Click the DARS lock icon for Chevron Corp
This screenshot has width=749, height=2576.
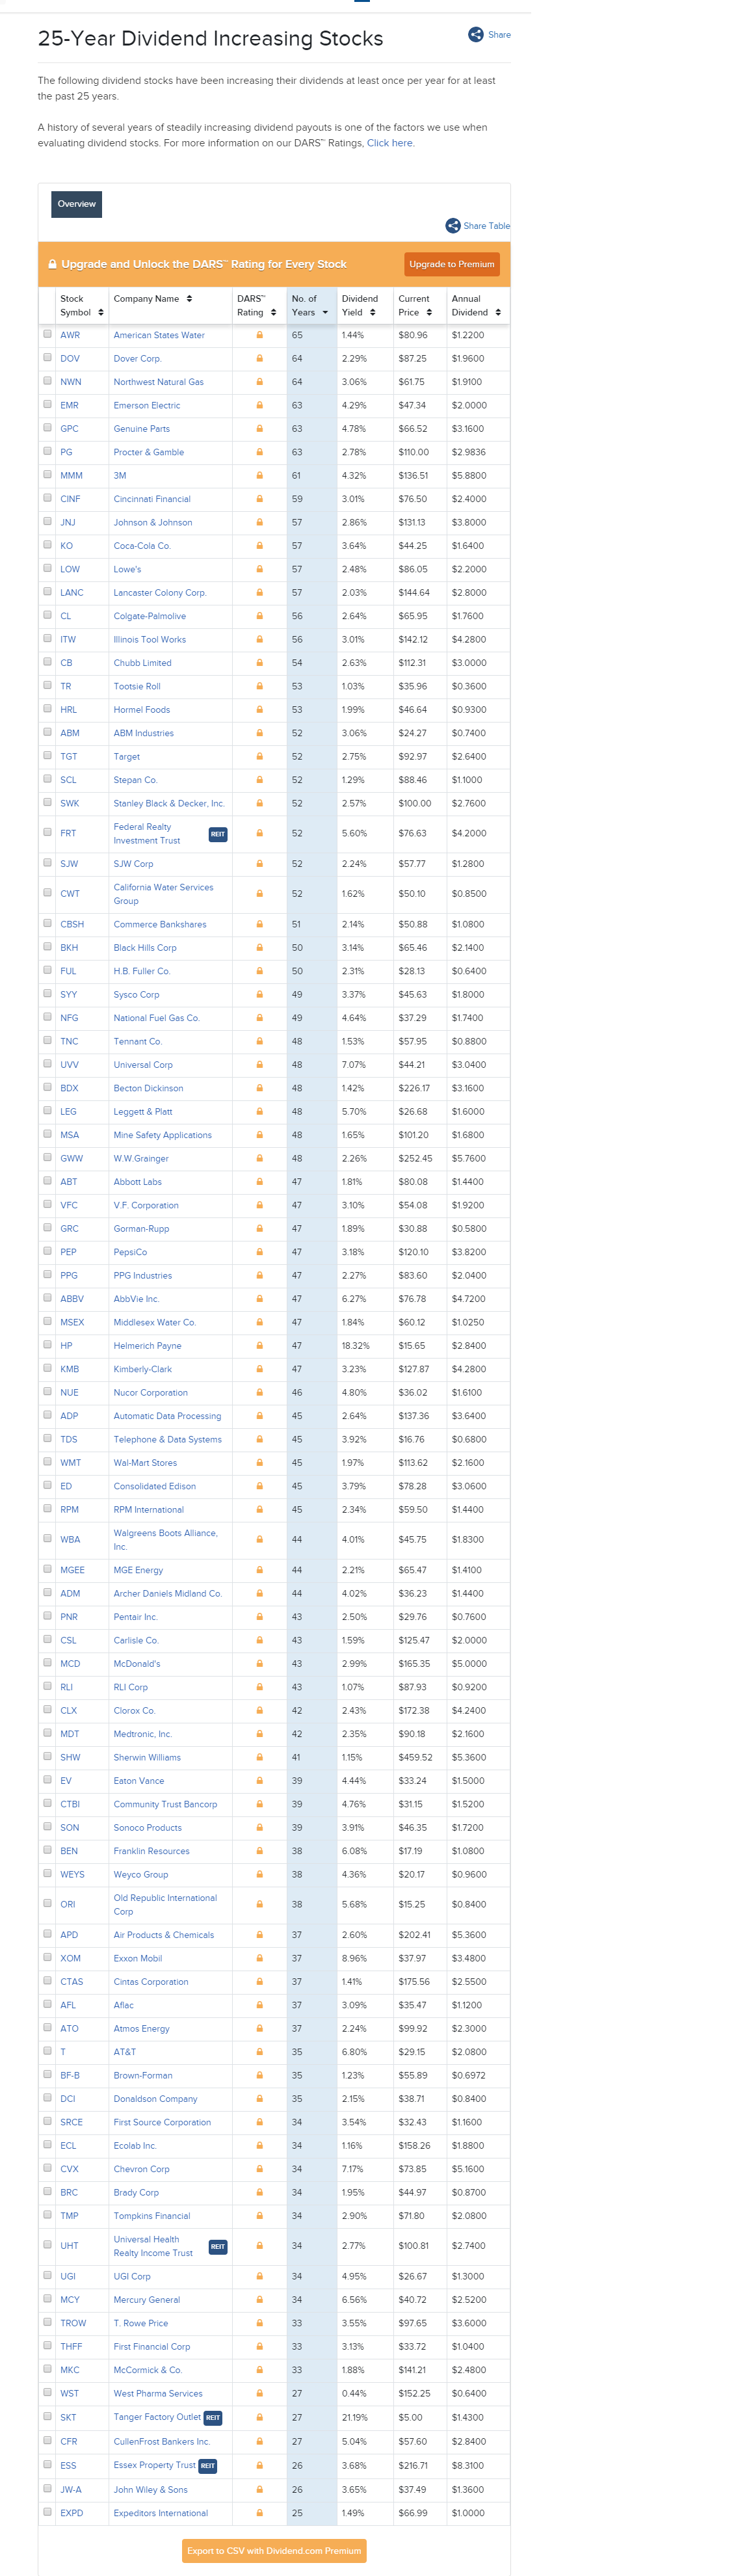click(x=259, y=2169)
